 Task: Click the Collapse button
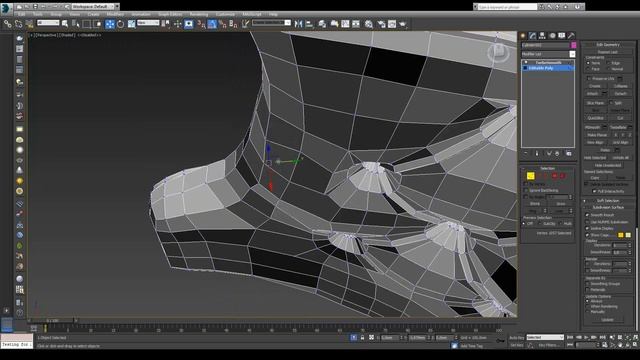click(620, 86)
